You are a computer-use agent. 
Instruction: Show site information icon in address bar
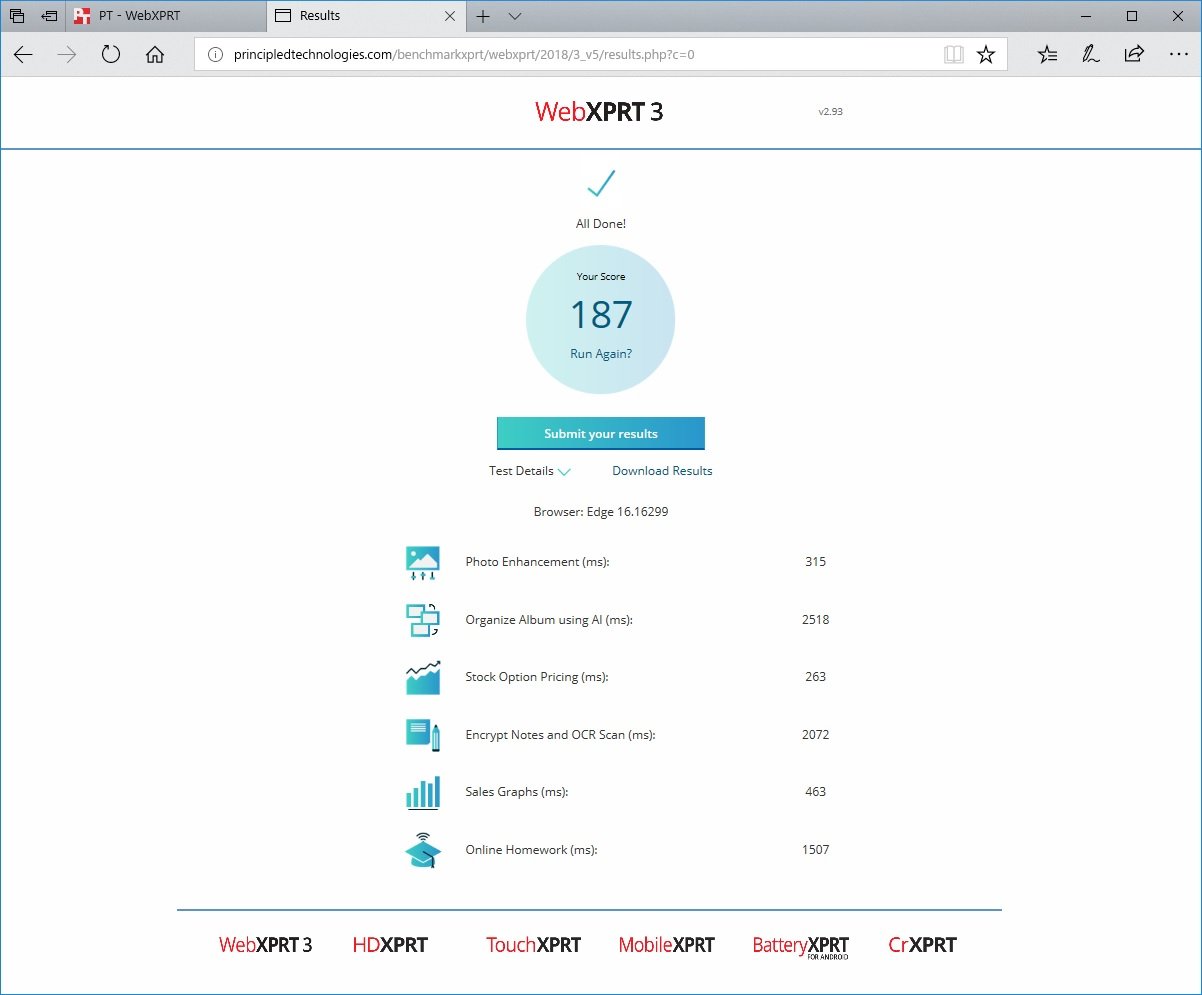215,55
